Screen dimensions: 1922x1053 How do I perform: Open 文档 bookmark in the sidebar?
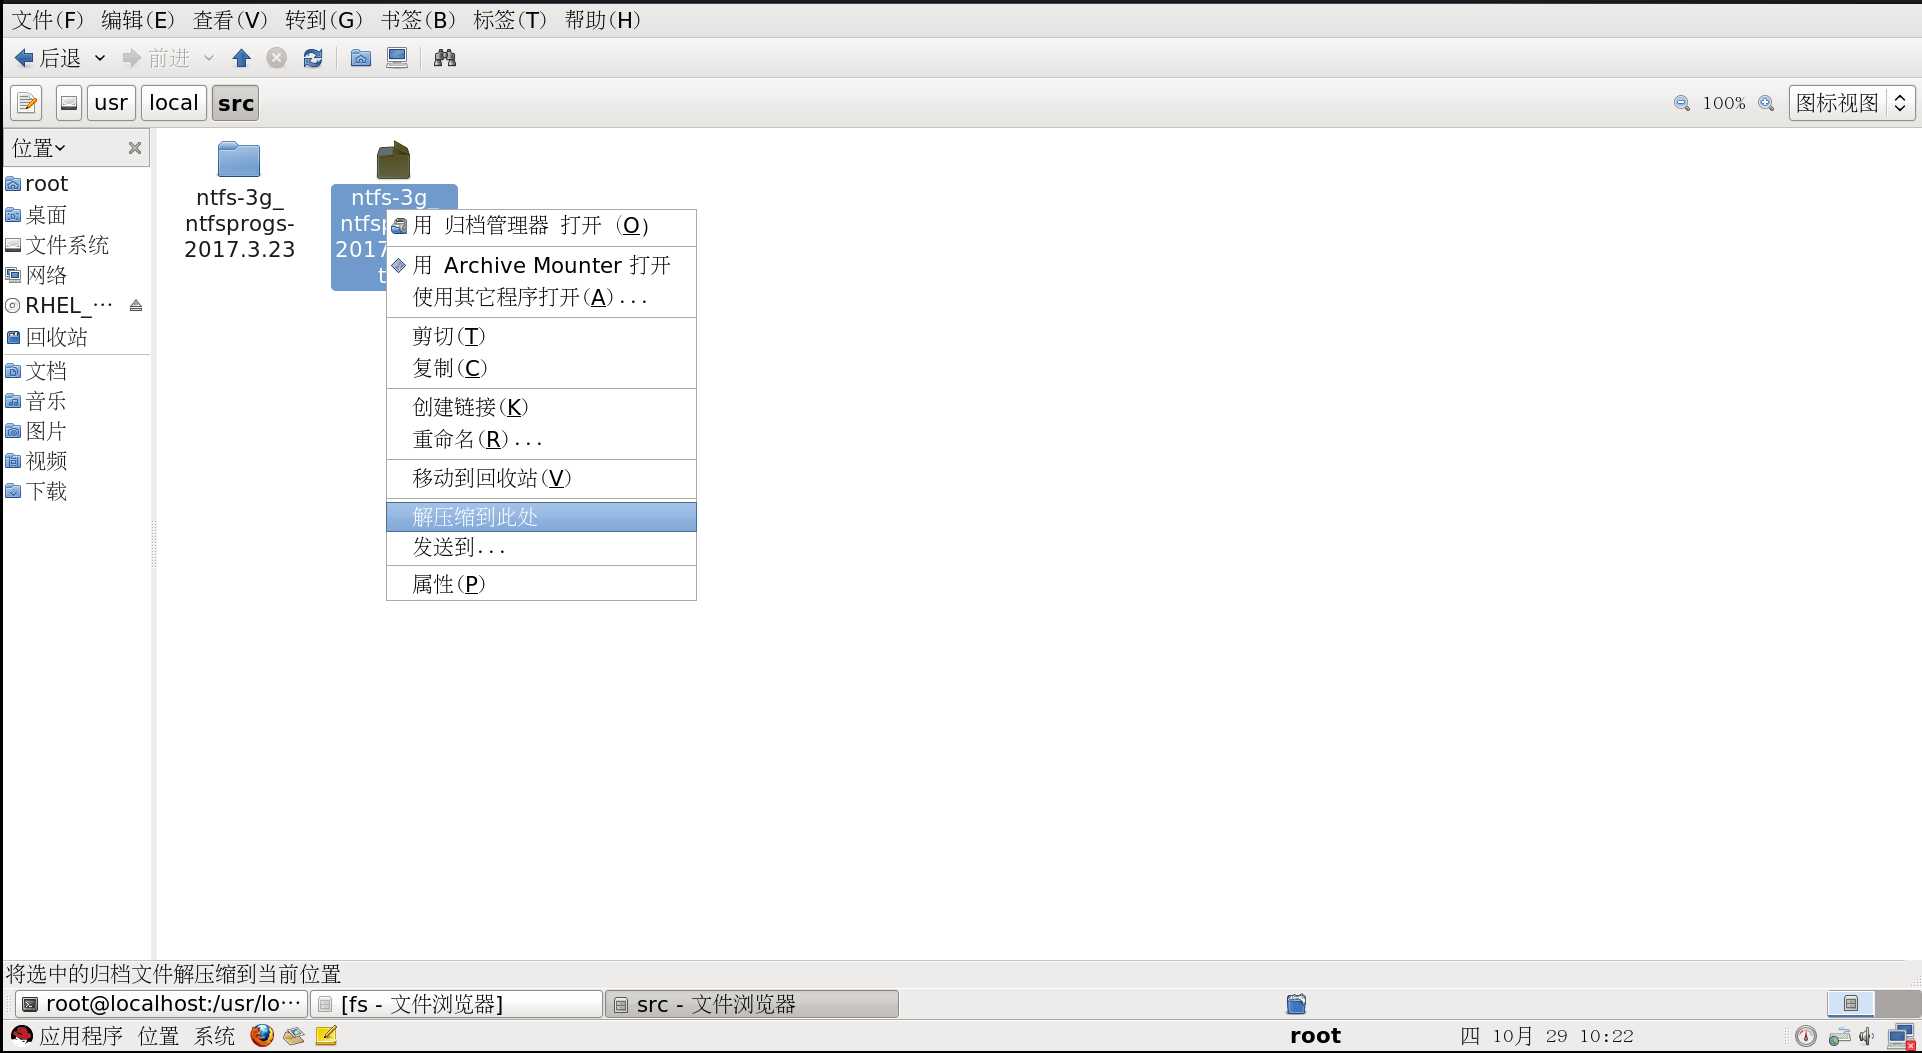pos(76,371)
